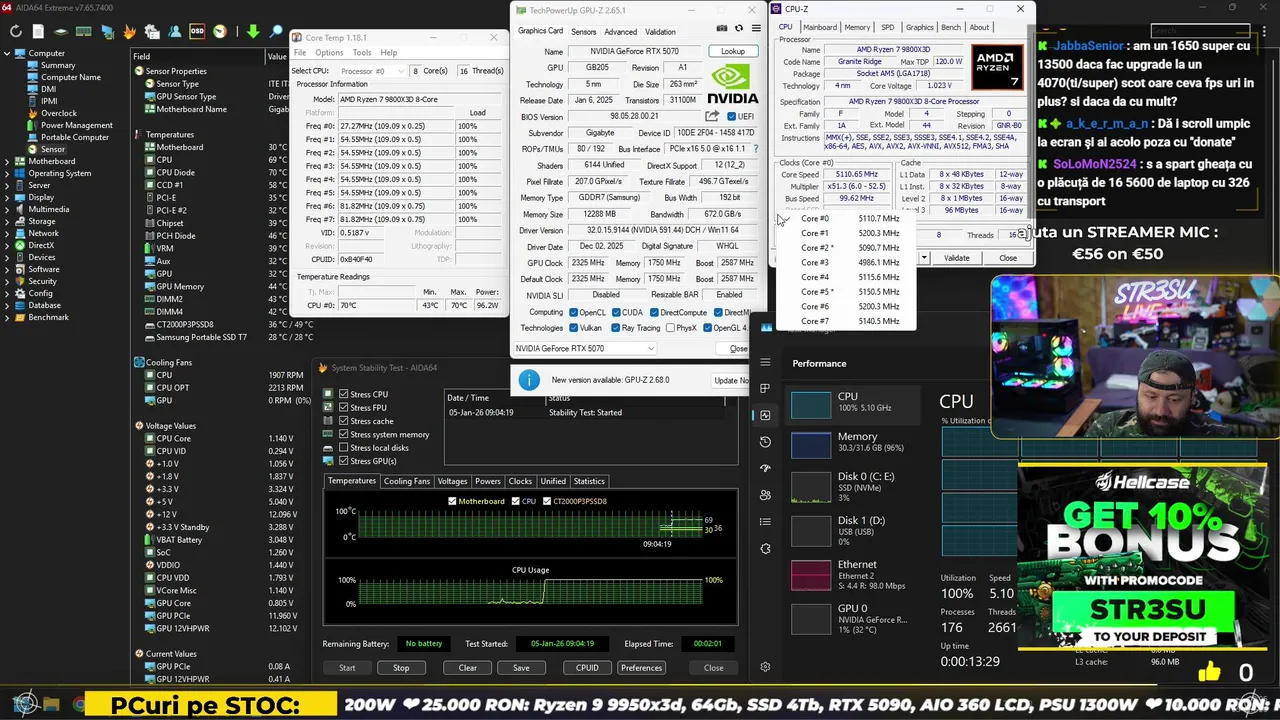Expand the Motherboard tree node in AIDA64
Image resolution: width=1280 pixels, height=720 pixels.
click(7, 161)
